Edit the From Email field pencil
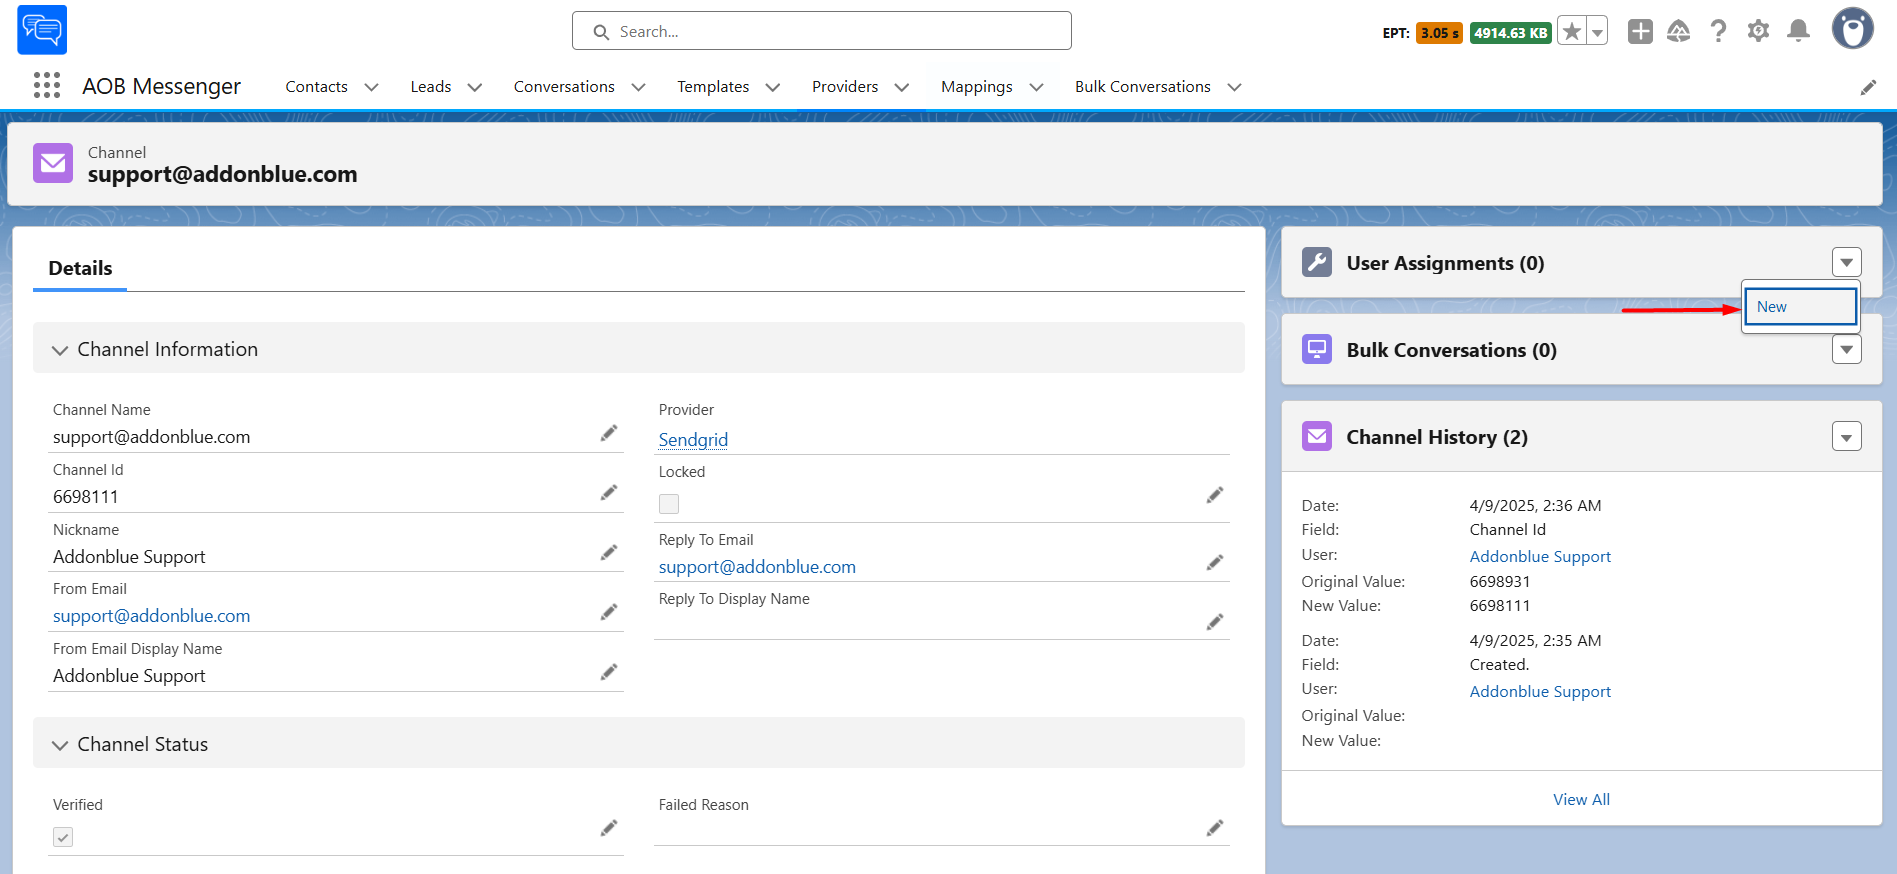1897x874 pixels. click(x=609, y=612)
